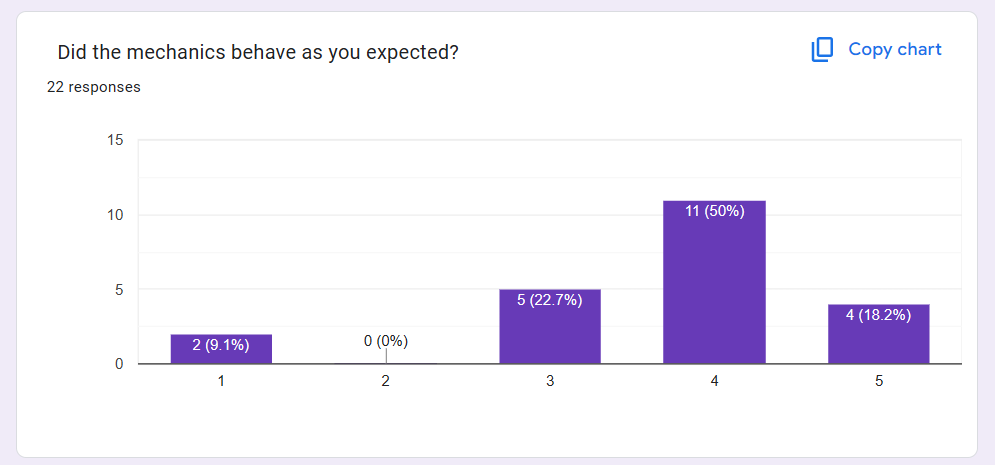Click the 11 (50%) data label
The height and width of the screenshot is (465, 995).
[714, 211]
